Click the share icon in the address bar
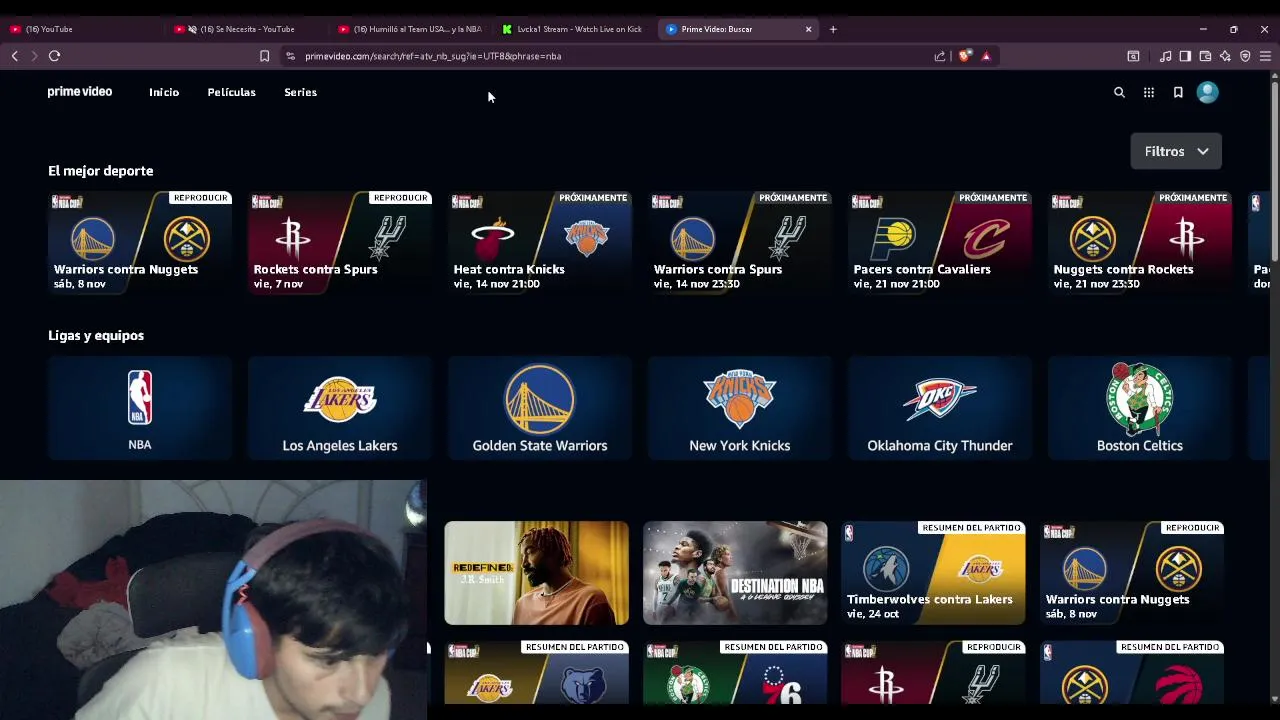Image resolution: width=1280 pixels, height=720 pixels. 940,56
